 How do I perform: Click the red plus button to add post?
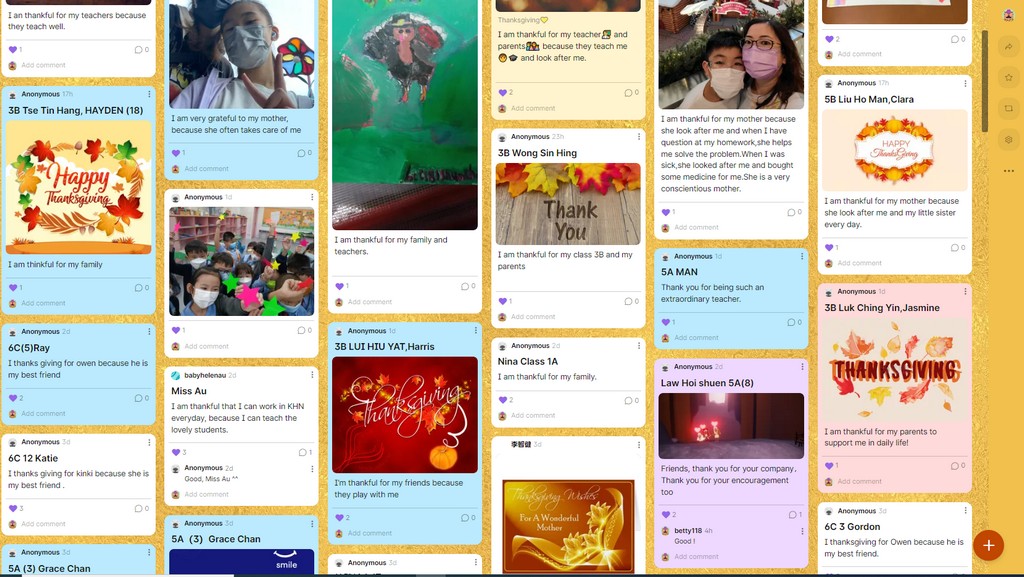pyautogui.click(x=988, y=546)
